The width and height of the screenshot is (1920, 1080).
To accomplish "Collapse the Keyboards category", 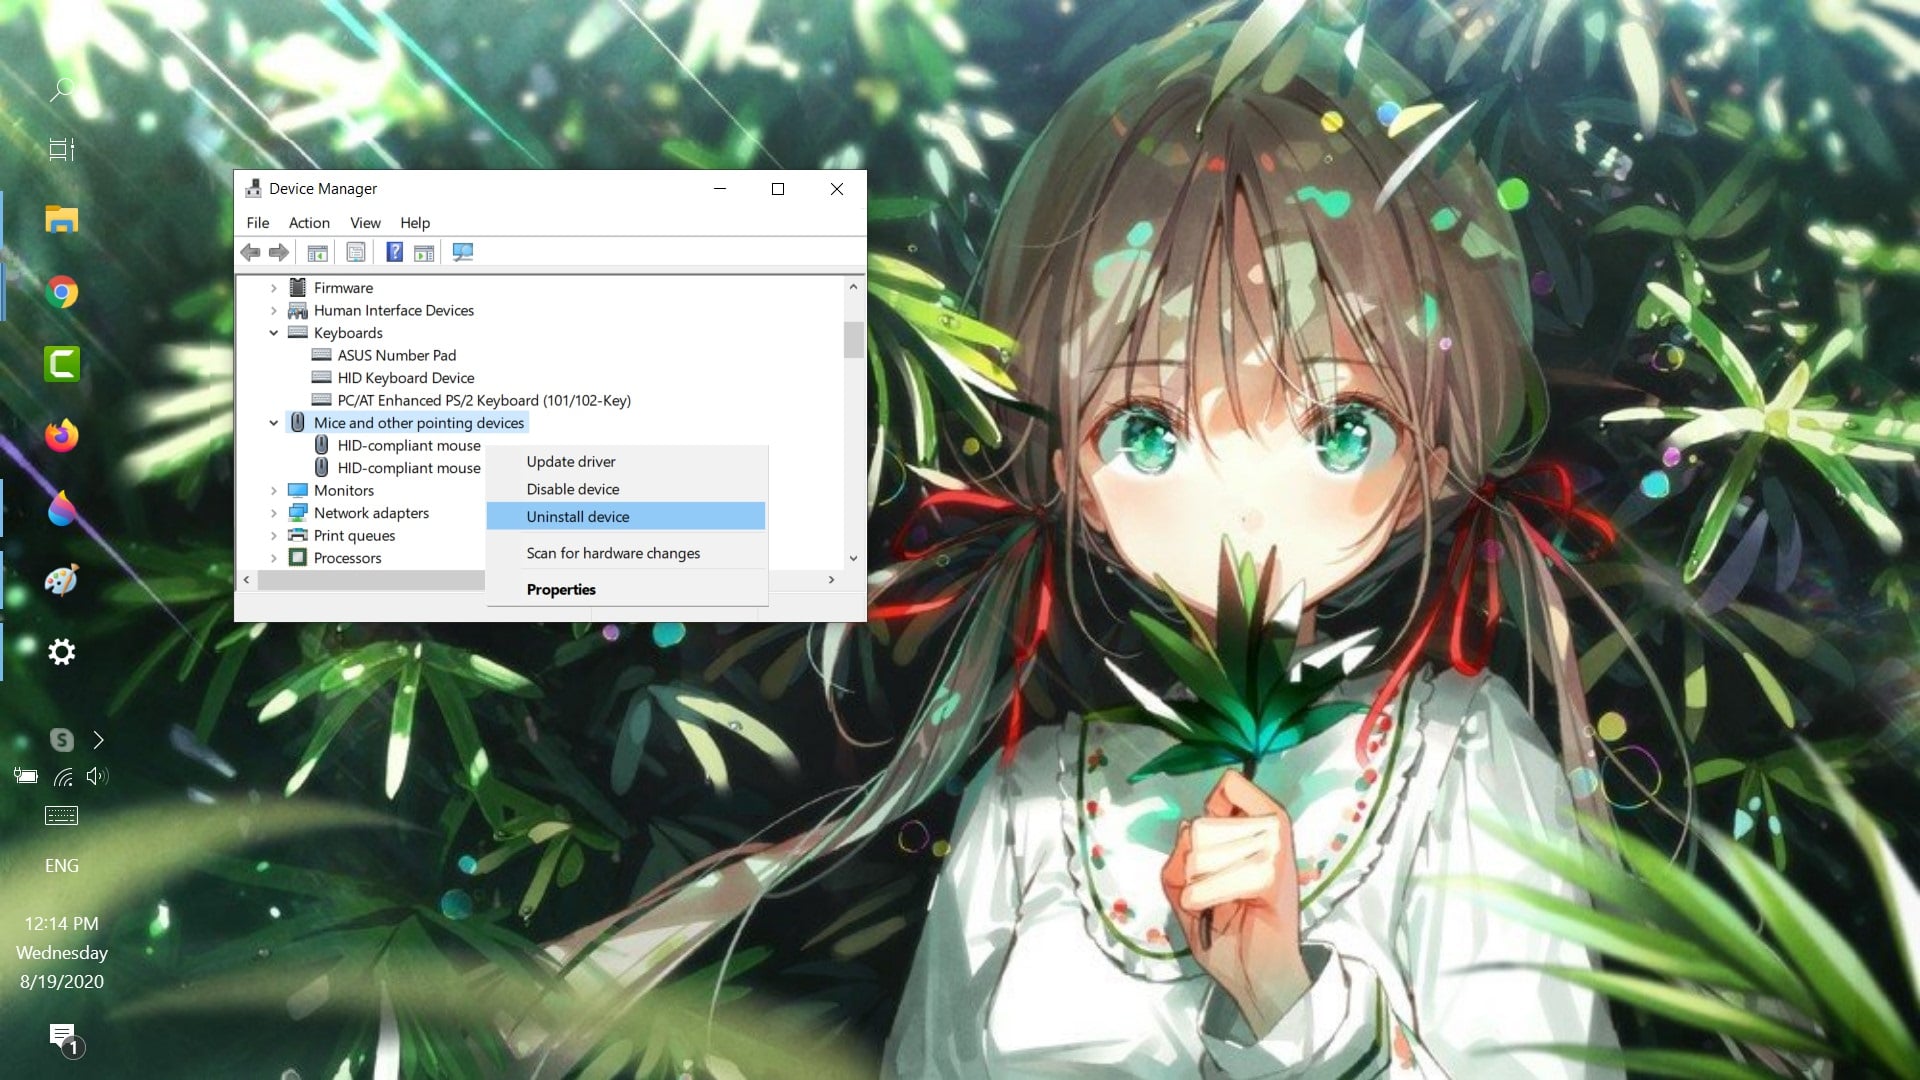I will pyautogui.click(x=273, y=333).
